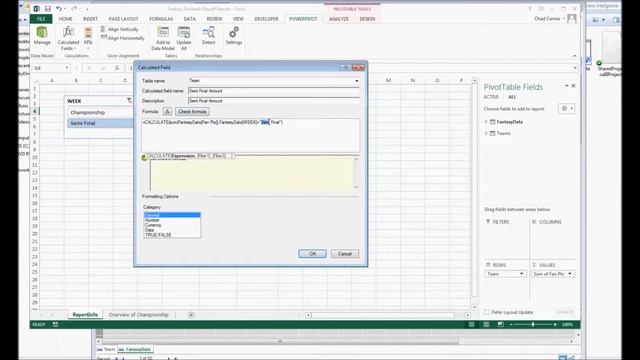Select Currency in the Category list

[x=172, y=225]
